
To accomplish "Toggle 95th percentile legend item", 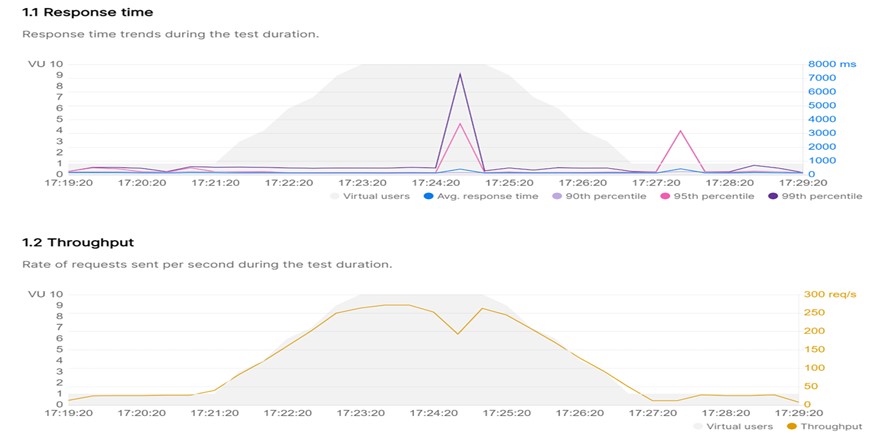I will 707,196.
